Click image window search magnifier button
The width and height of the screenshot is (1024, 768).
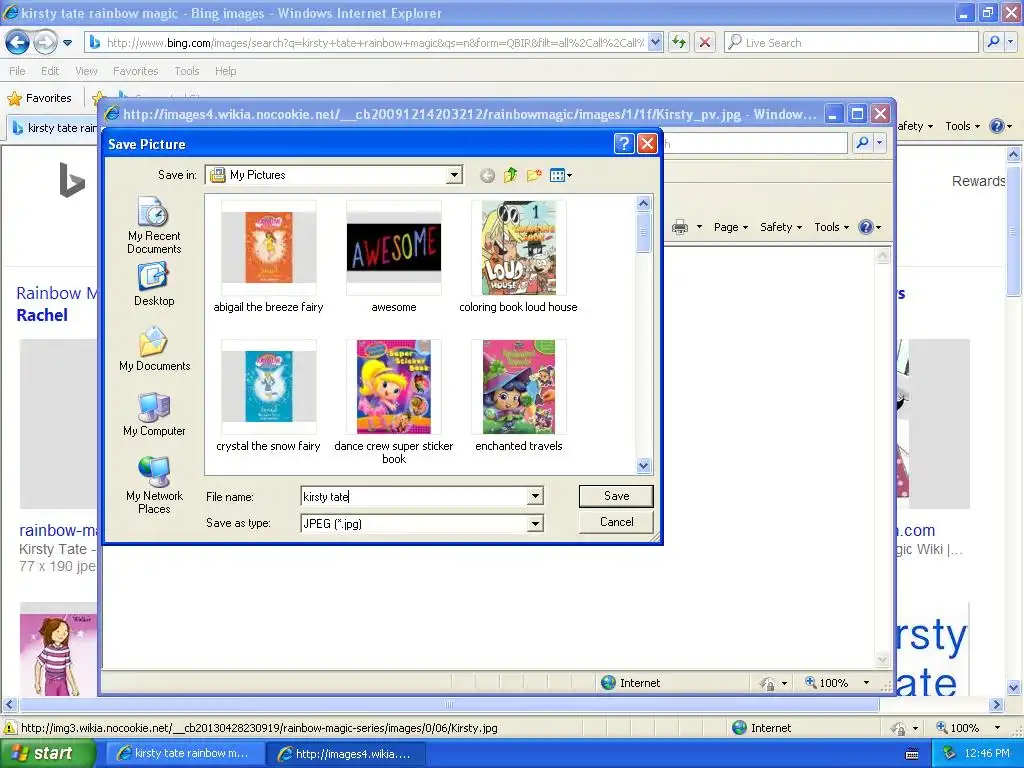862,142
